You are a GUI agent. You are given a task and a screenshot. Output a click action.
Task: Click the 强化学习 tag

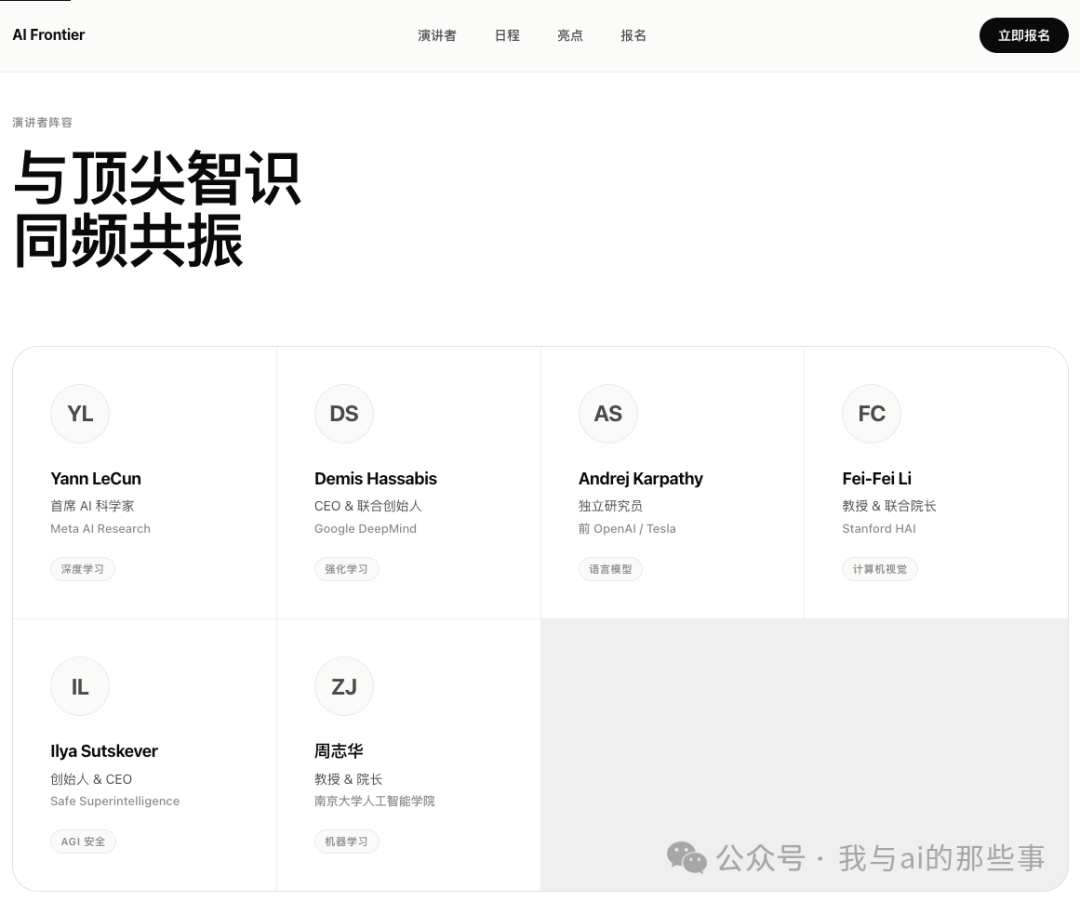[x=346, y=569]
